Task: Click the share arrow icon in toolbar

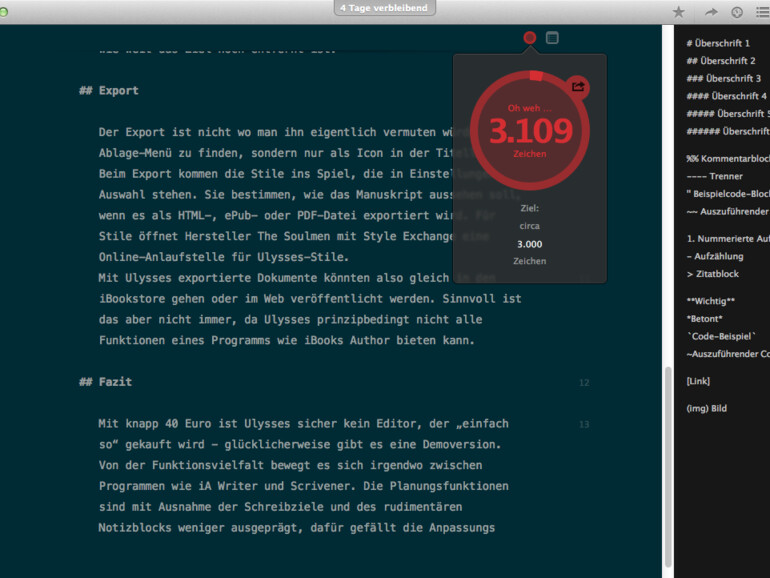Action: pyautogui.click(x=711, y=12)
